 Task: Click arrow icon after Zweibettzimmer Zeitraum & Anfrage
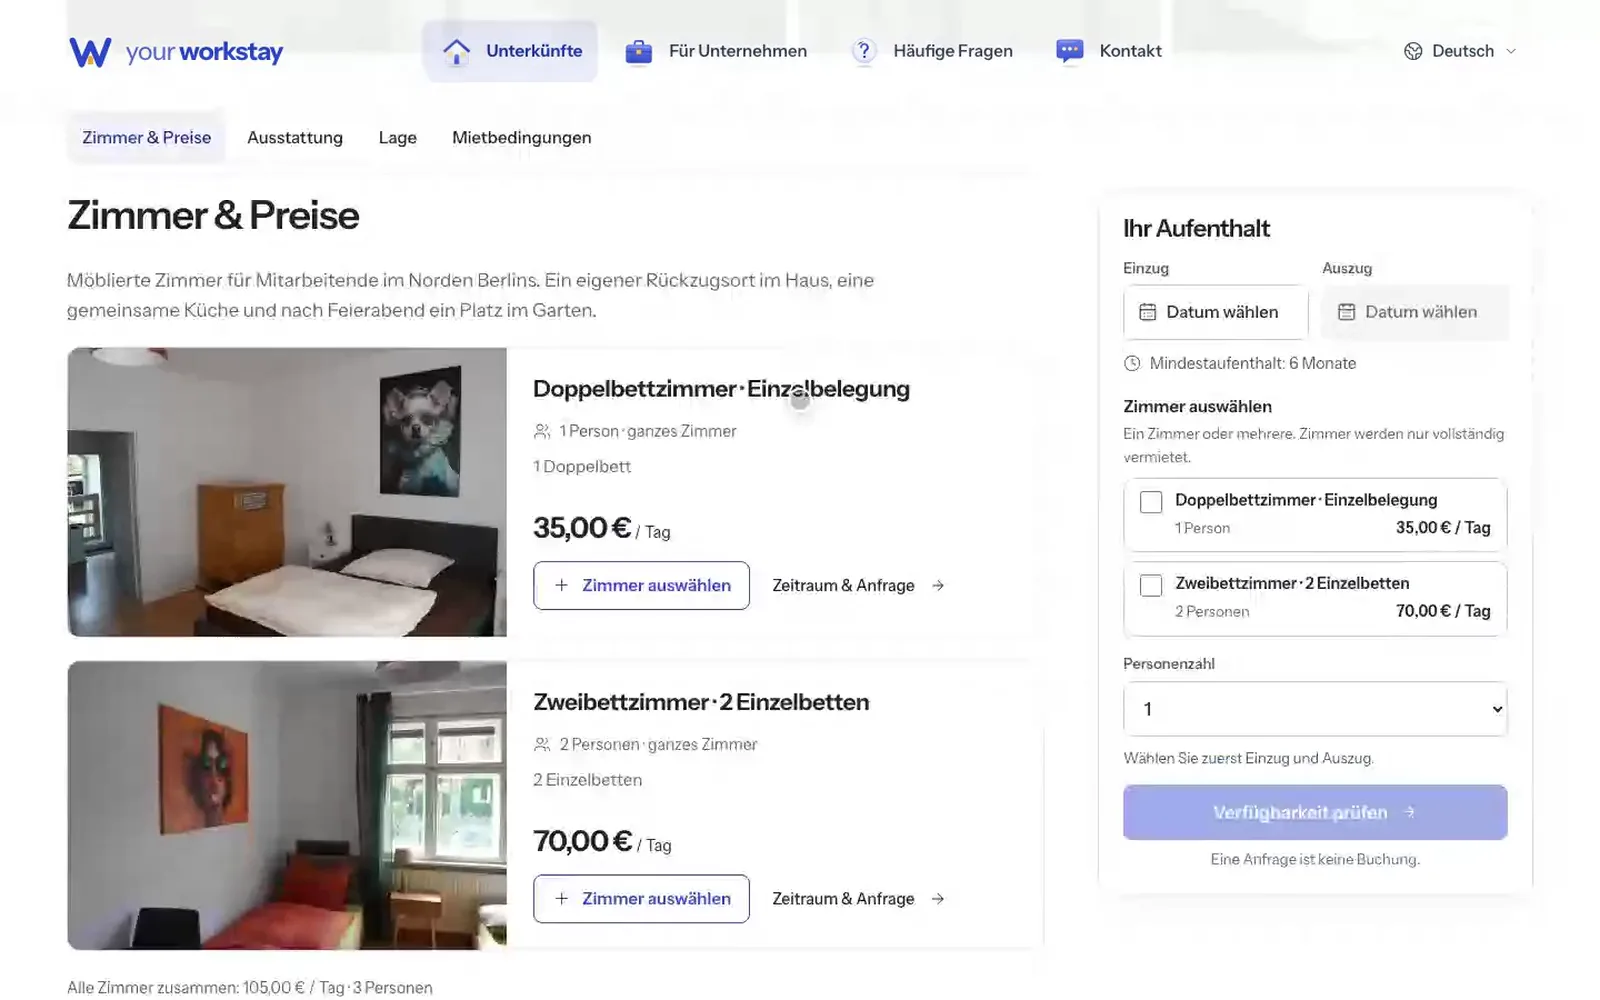tap(938, 898)
